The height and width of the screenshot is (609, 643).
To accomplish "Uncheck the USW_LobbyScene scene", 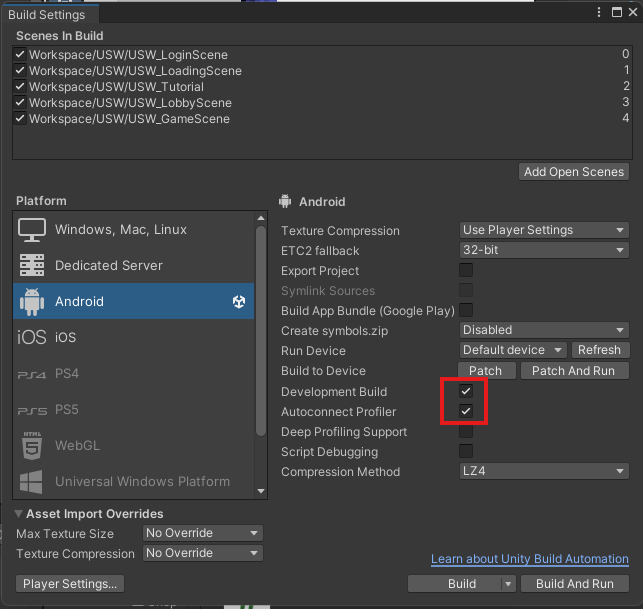I will (20, 102).
